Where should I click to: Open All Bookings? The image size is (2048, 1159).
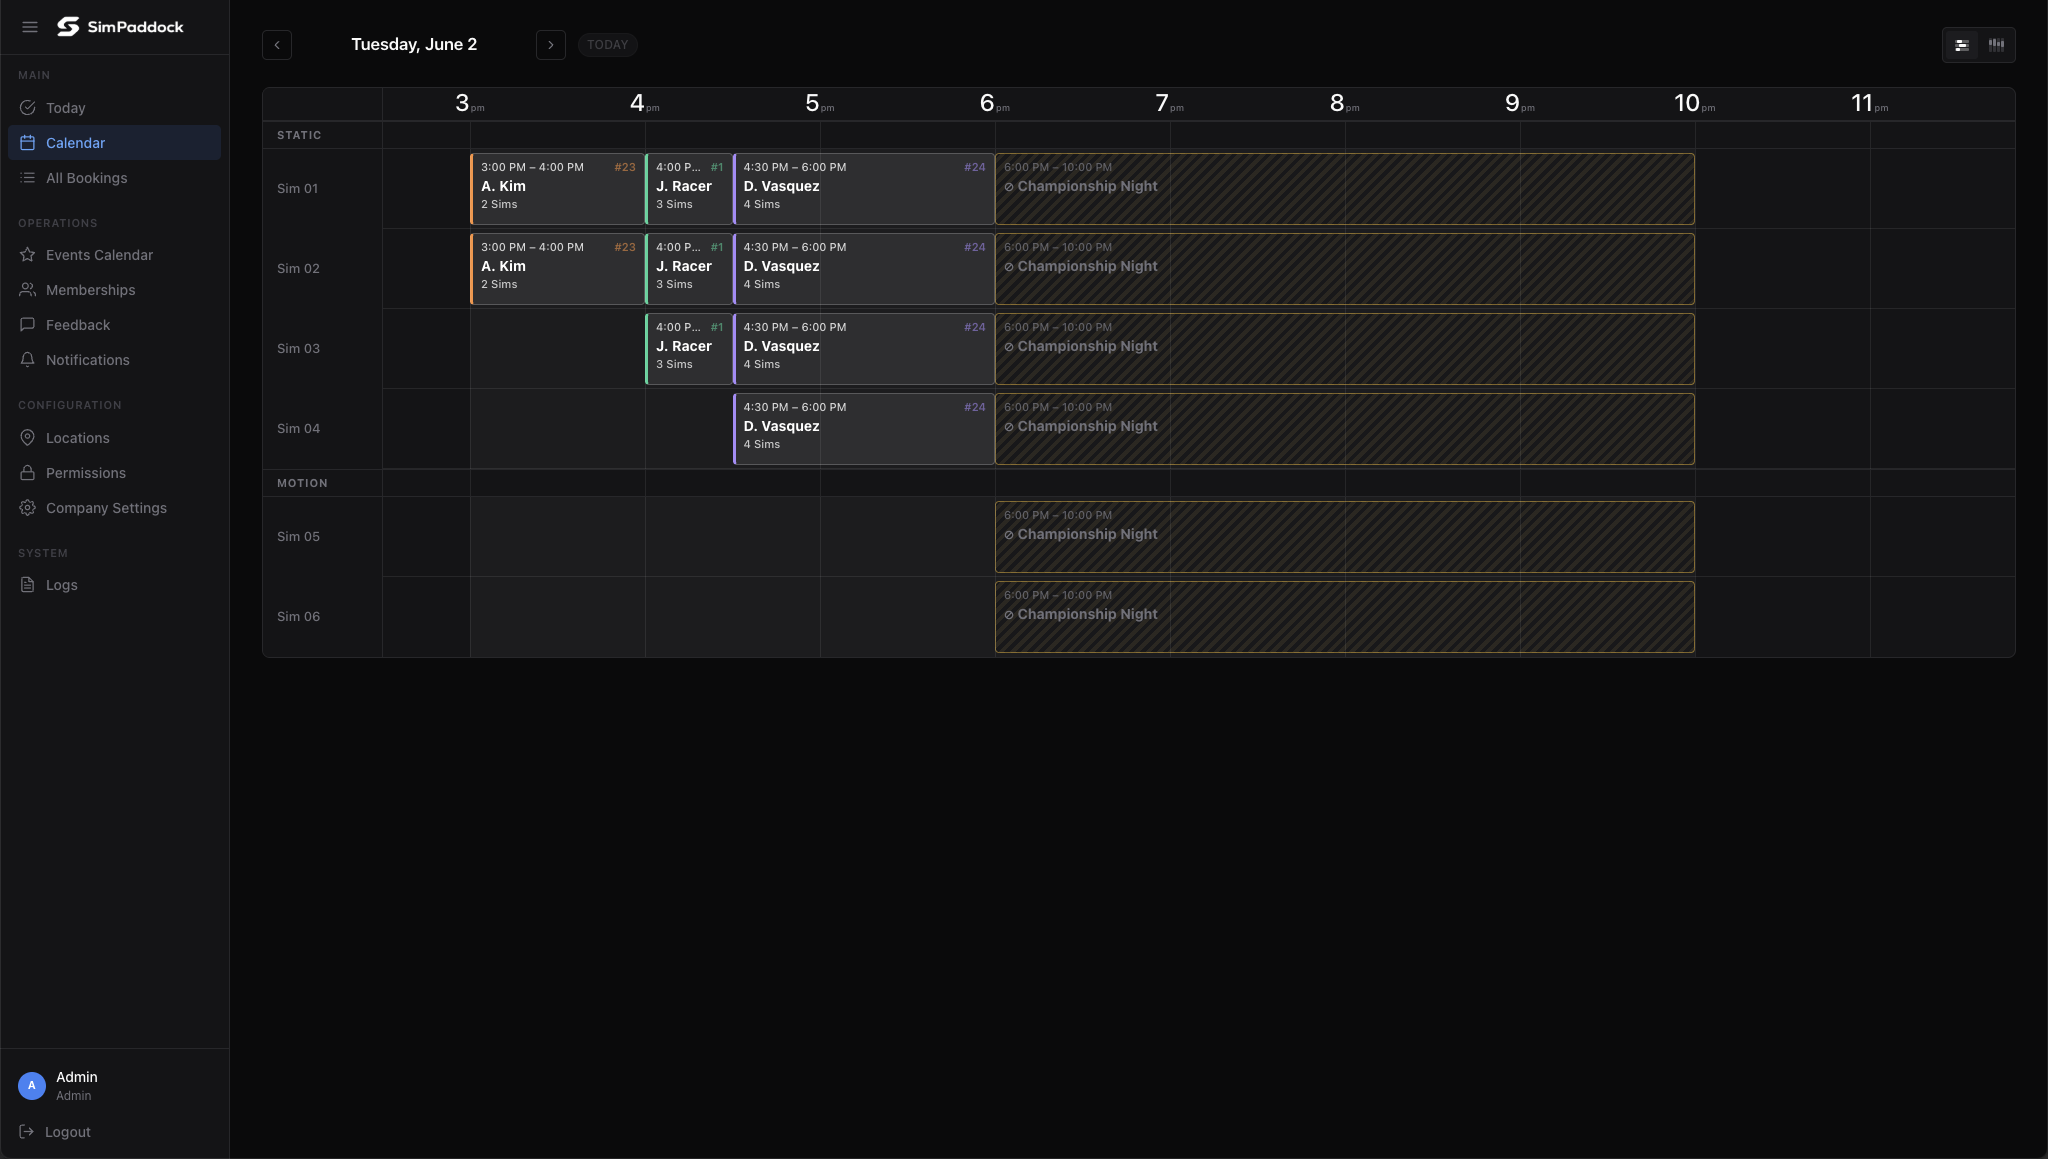114,178
